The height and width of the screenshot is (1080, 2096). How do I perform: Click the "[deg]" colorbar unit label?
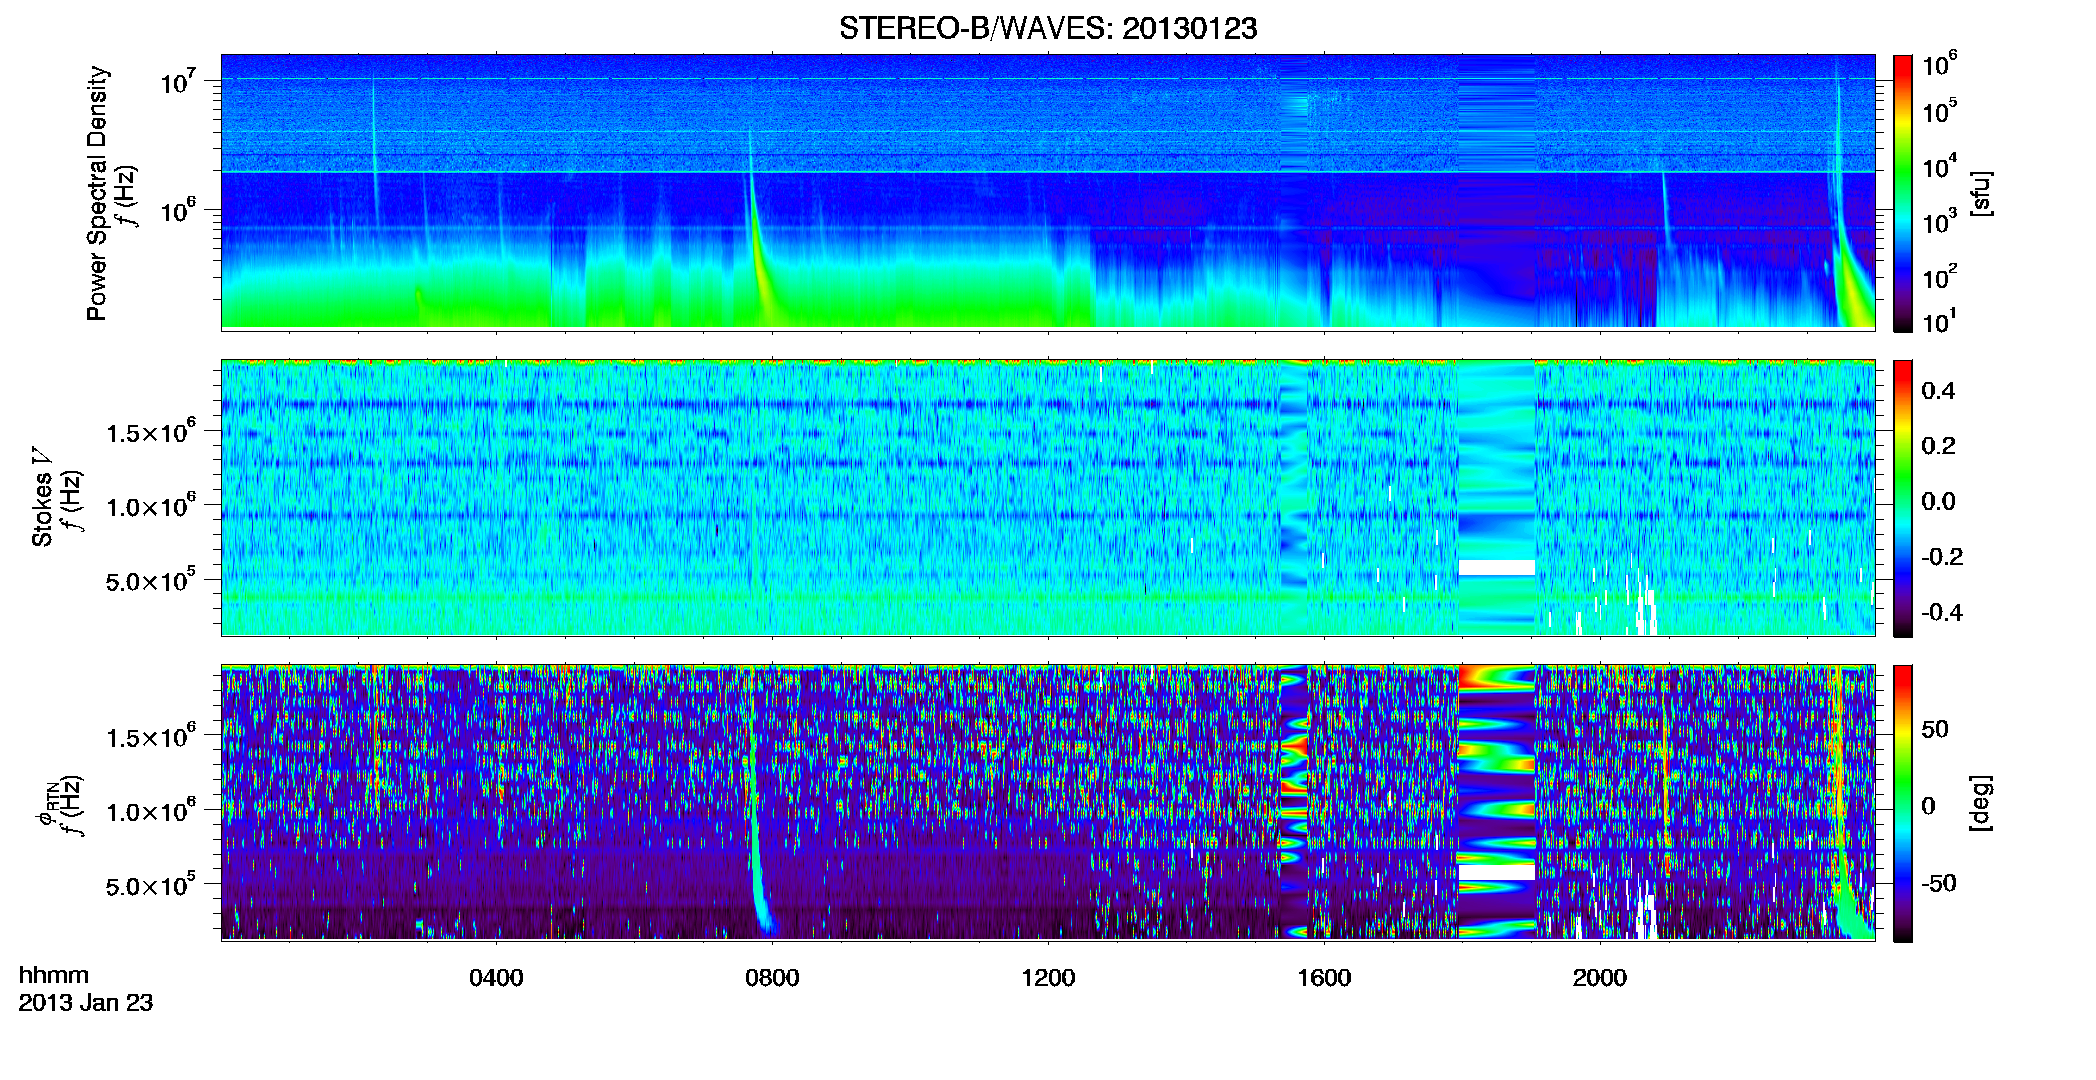[x=1980, y=802]
